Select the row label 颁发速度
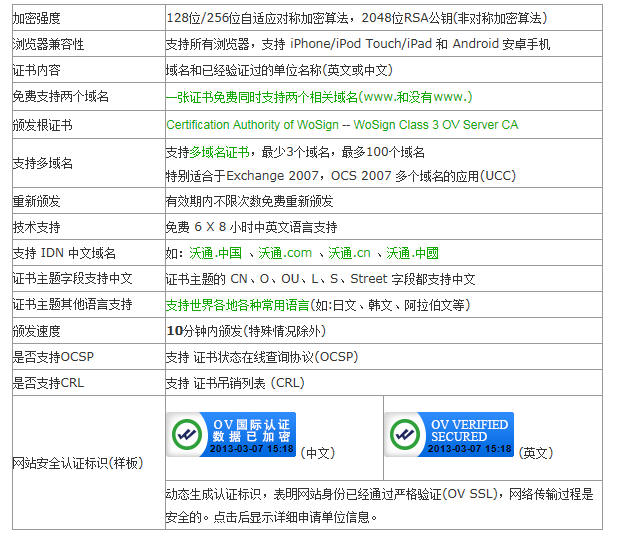 coord(36,331)
